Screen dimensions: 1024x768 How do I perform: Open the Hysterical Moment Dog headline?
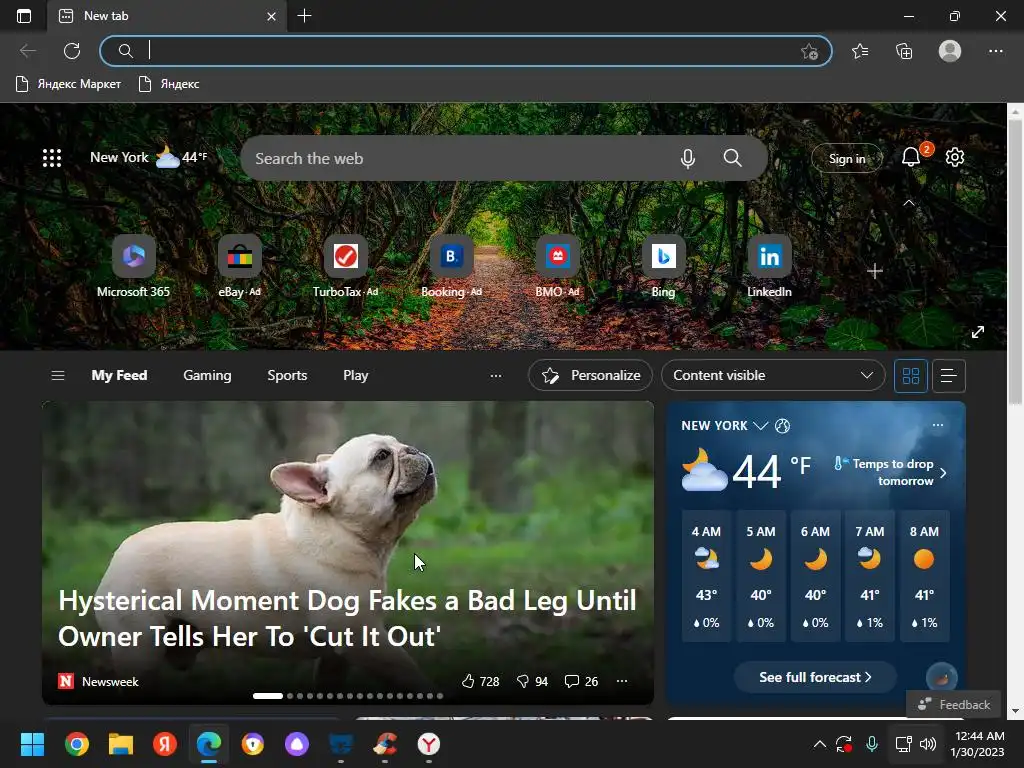[347, 618]
